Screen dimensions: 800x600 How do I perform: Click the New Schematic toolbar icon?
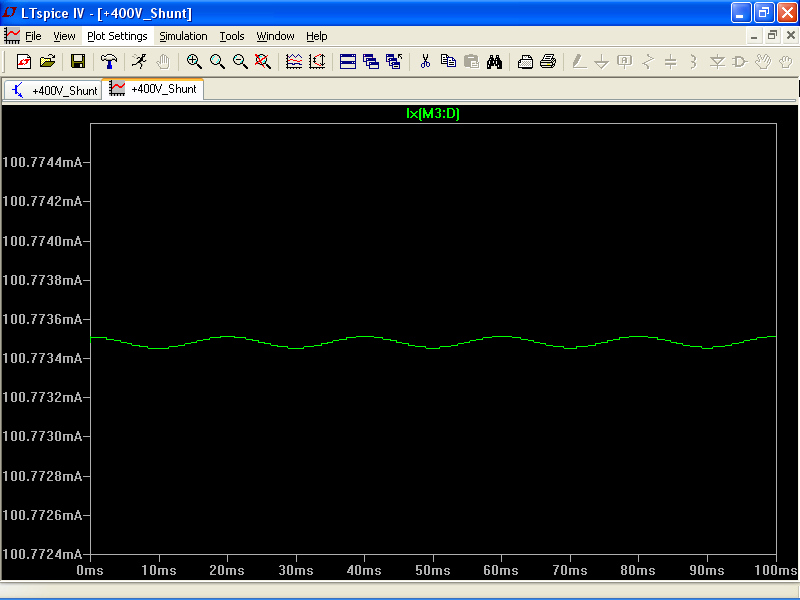24,62
